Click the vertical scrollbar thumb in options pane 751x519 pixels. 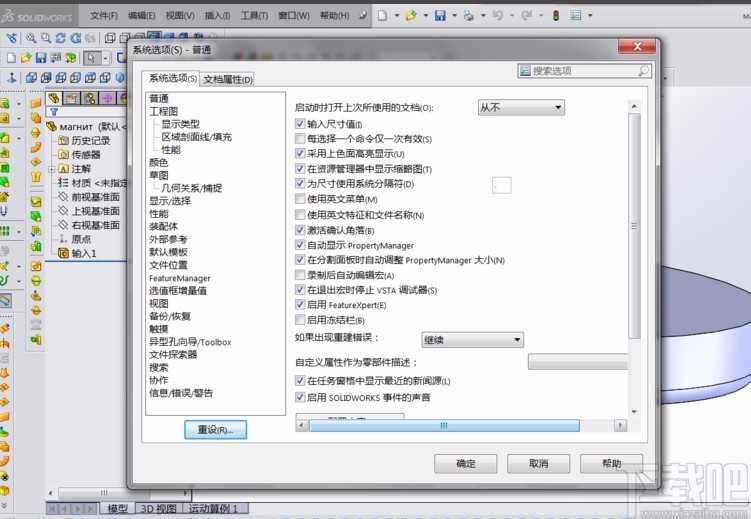(634, 226)
